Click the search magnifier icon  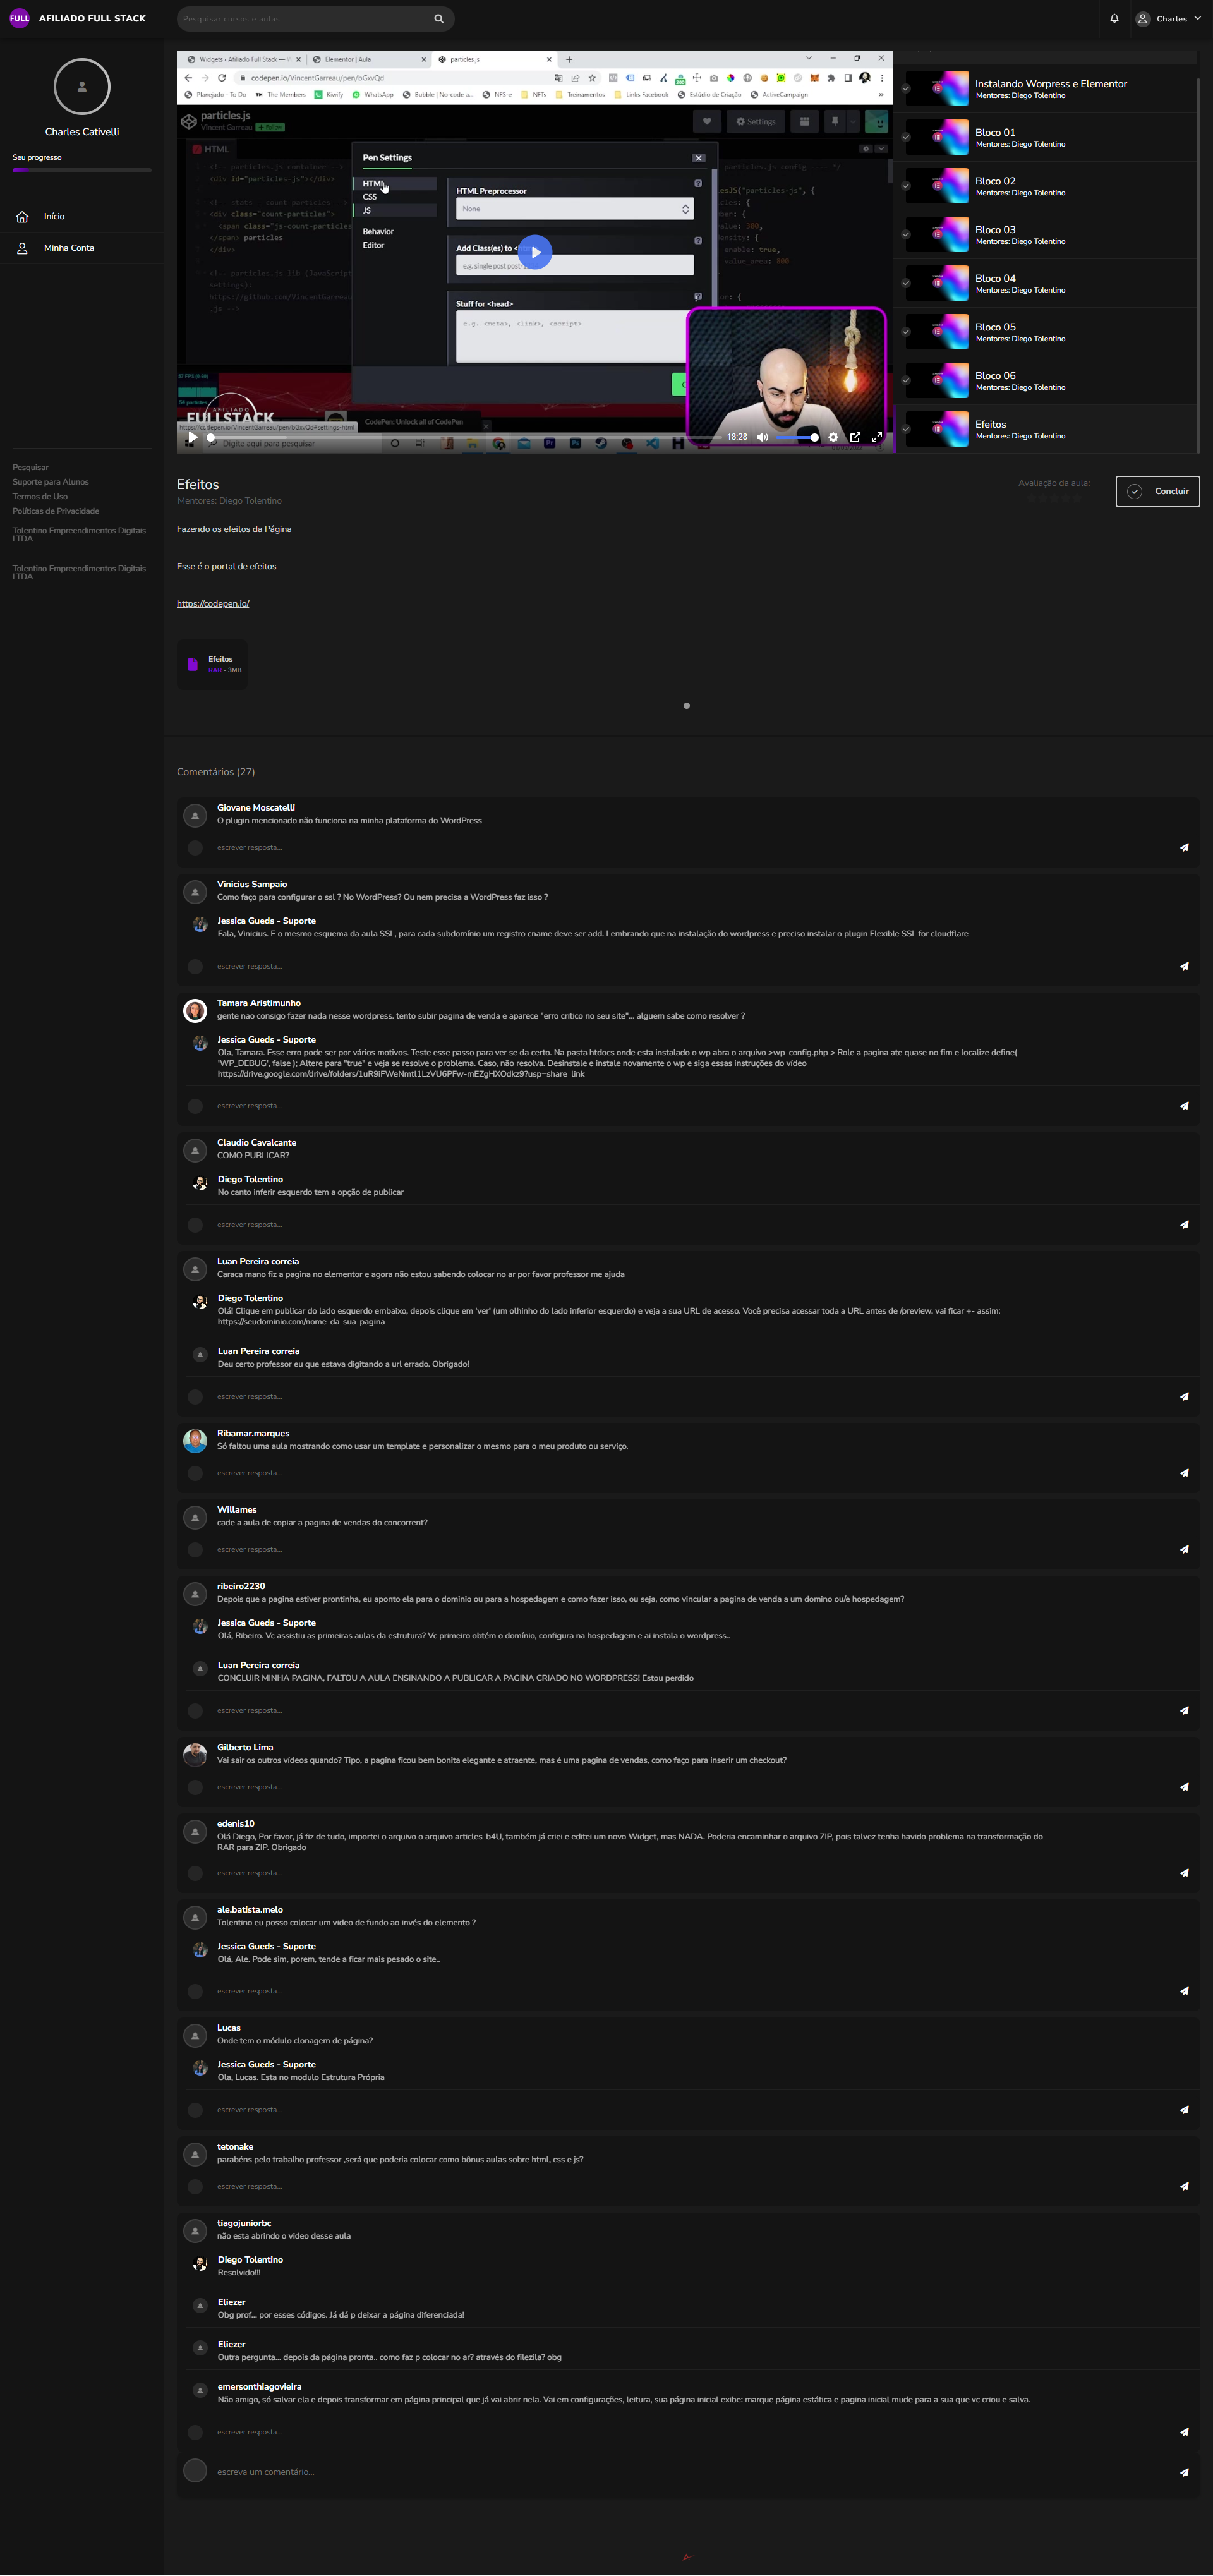438,18
